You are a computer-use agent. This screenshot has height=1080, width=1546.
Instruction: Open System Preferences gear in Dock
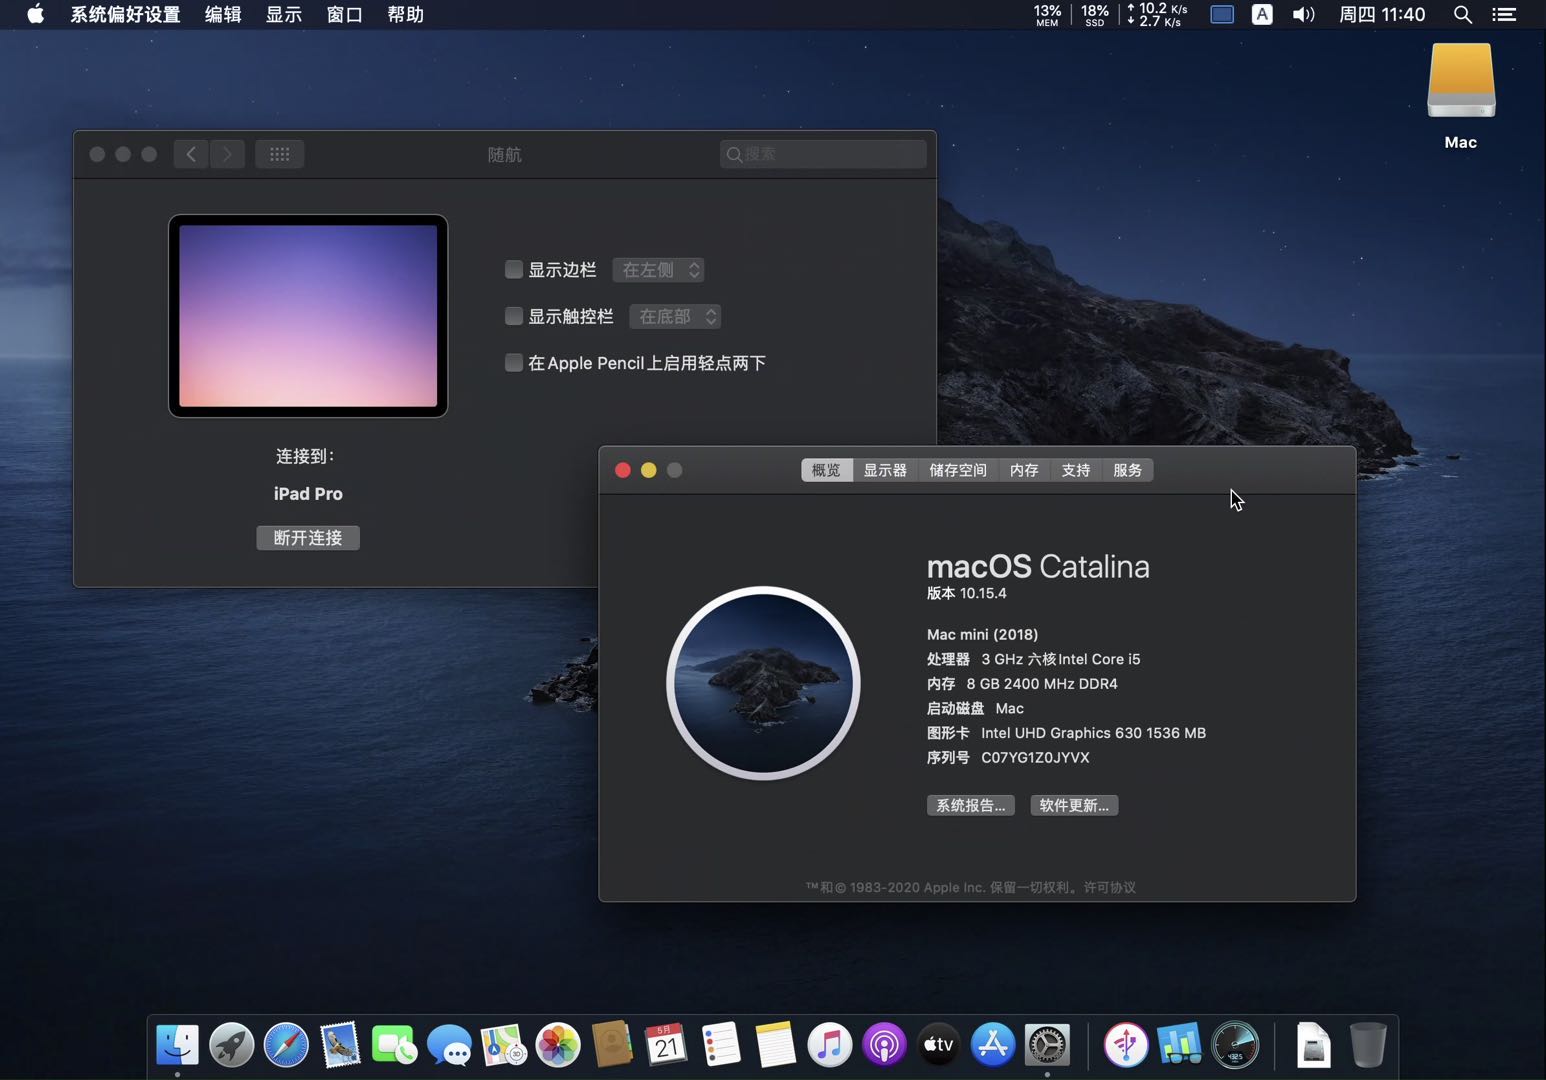[x=1047, y=1045]
